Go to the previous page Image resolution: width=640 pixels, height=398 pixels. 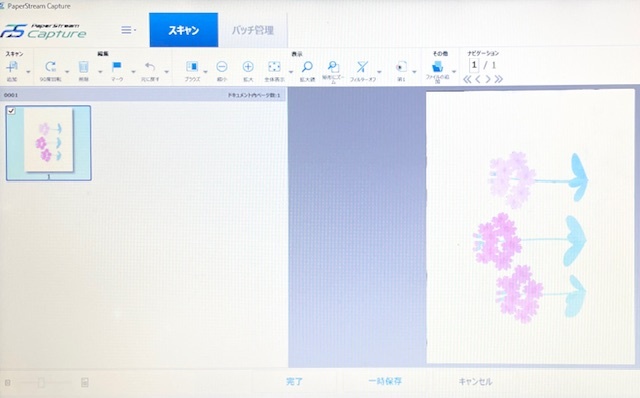478,79
